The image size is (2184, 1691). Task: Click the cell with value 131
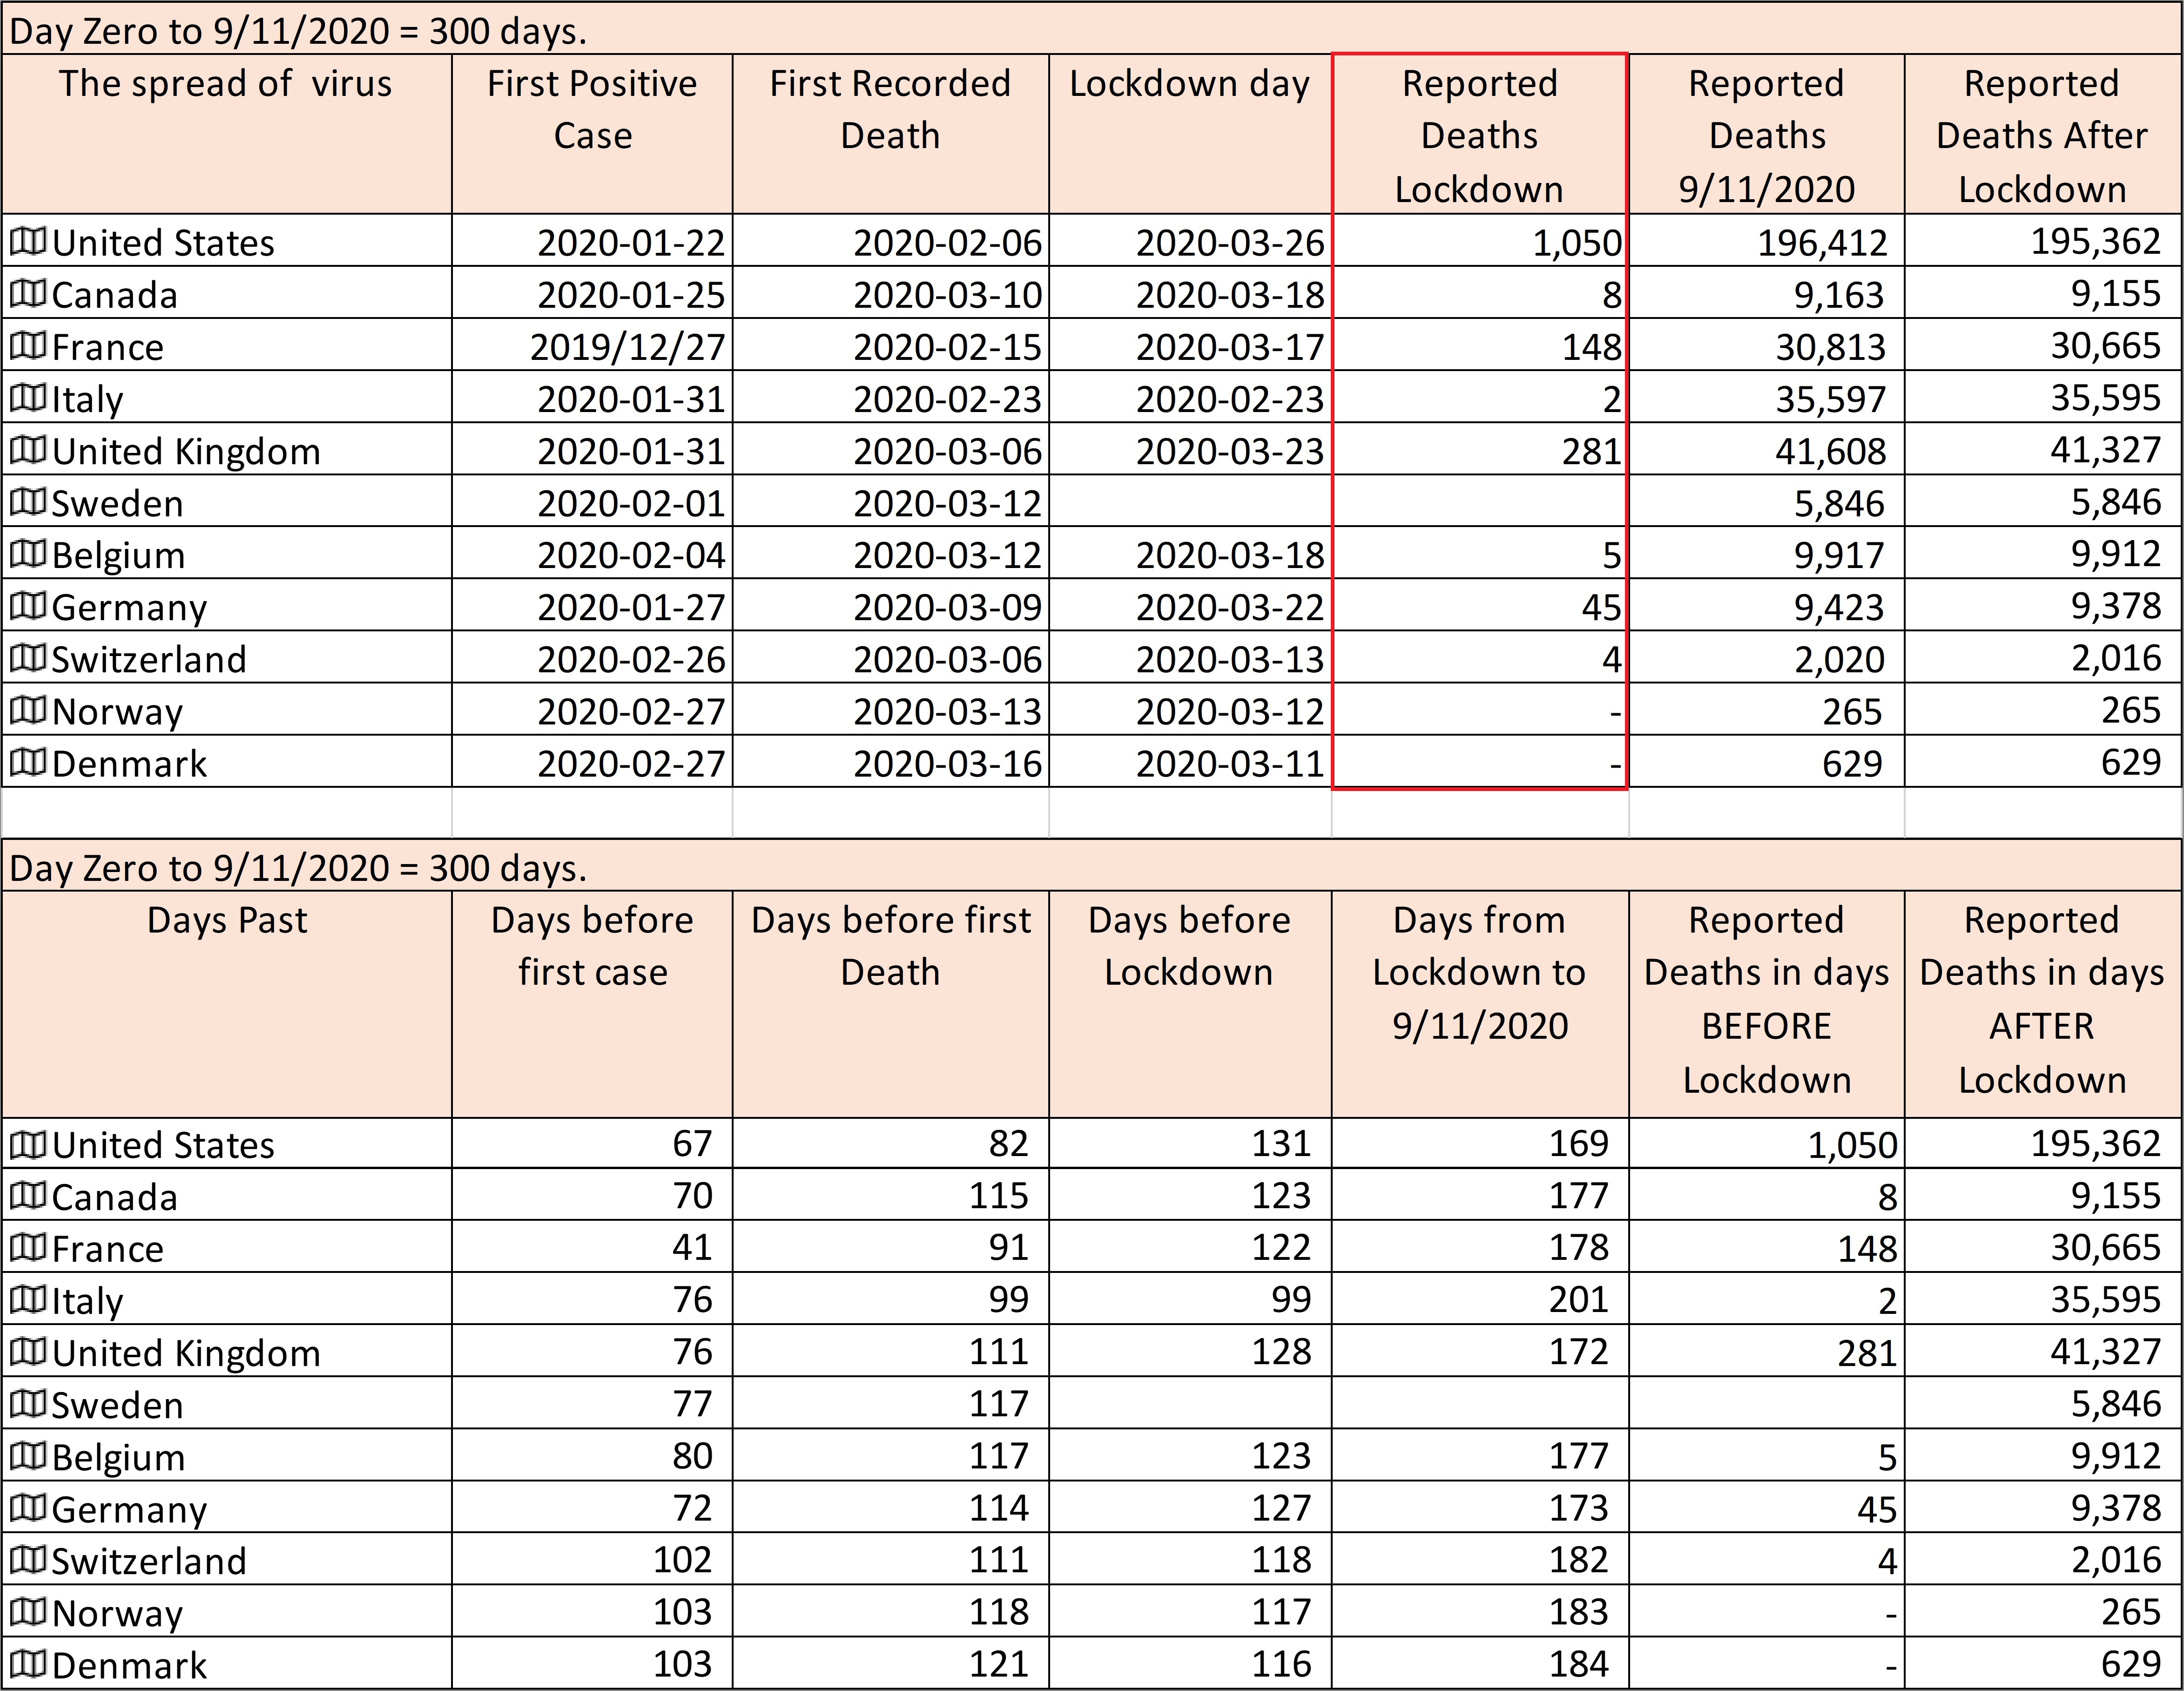coord(1190,1143)
